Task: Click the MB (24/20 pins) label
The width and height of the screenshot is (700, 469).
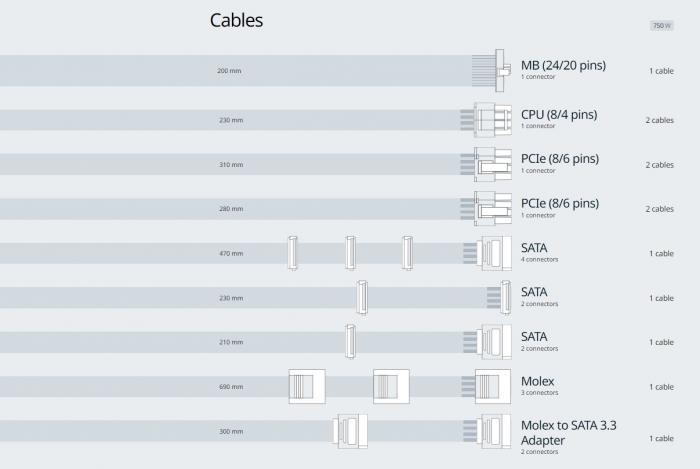Action: pyautogui.click(x=563, y=65)
